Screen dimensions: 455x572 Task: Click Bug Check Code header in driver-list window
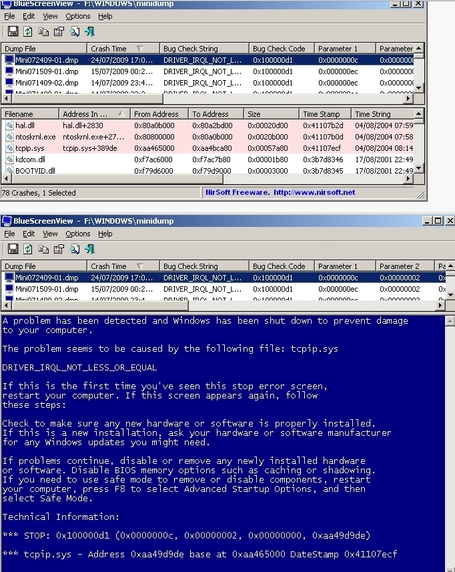pyautogui.click(x=282, y=49)
